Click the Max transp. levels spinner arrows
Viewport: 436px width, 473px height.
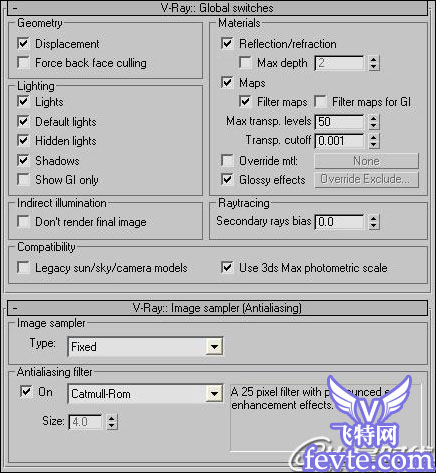(x=374, y=122)
